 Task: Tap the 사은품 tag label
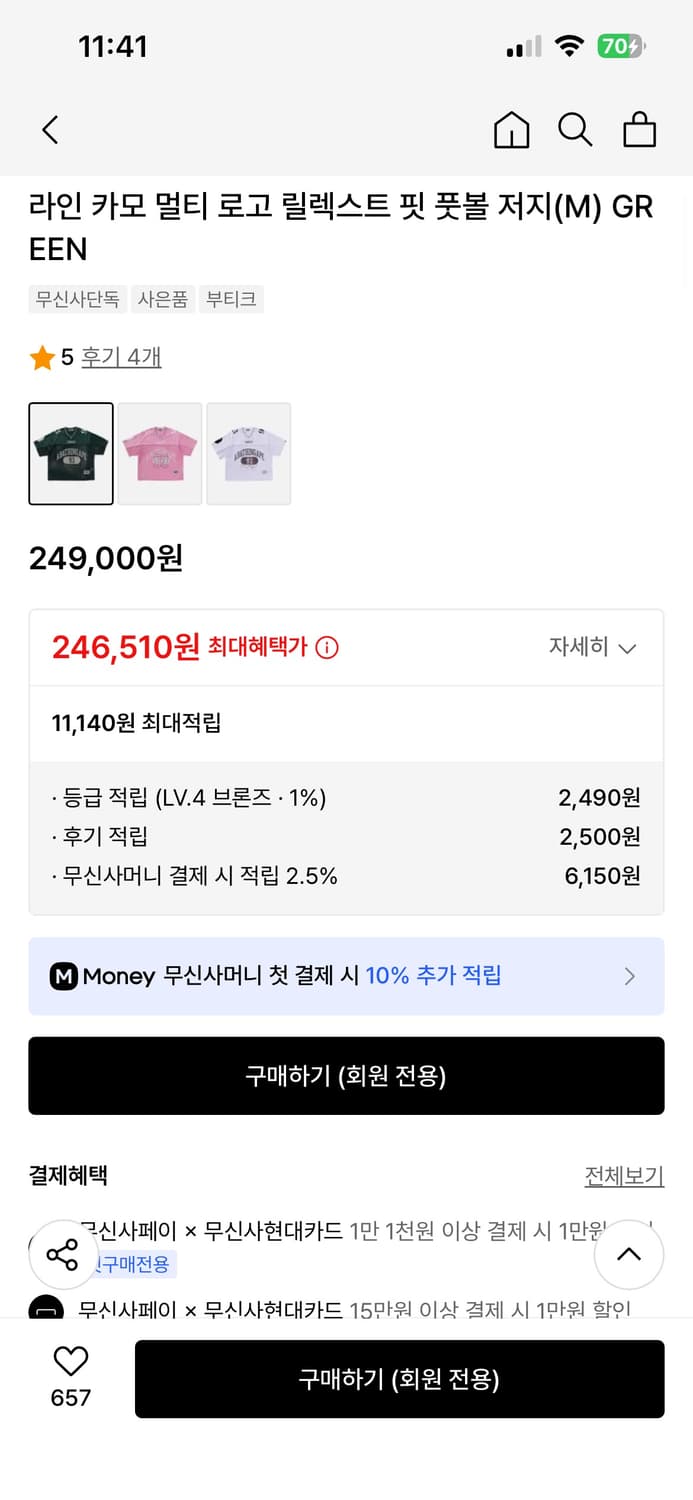(x=162, y=299)
